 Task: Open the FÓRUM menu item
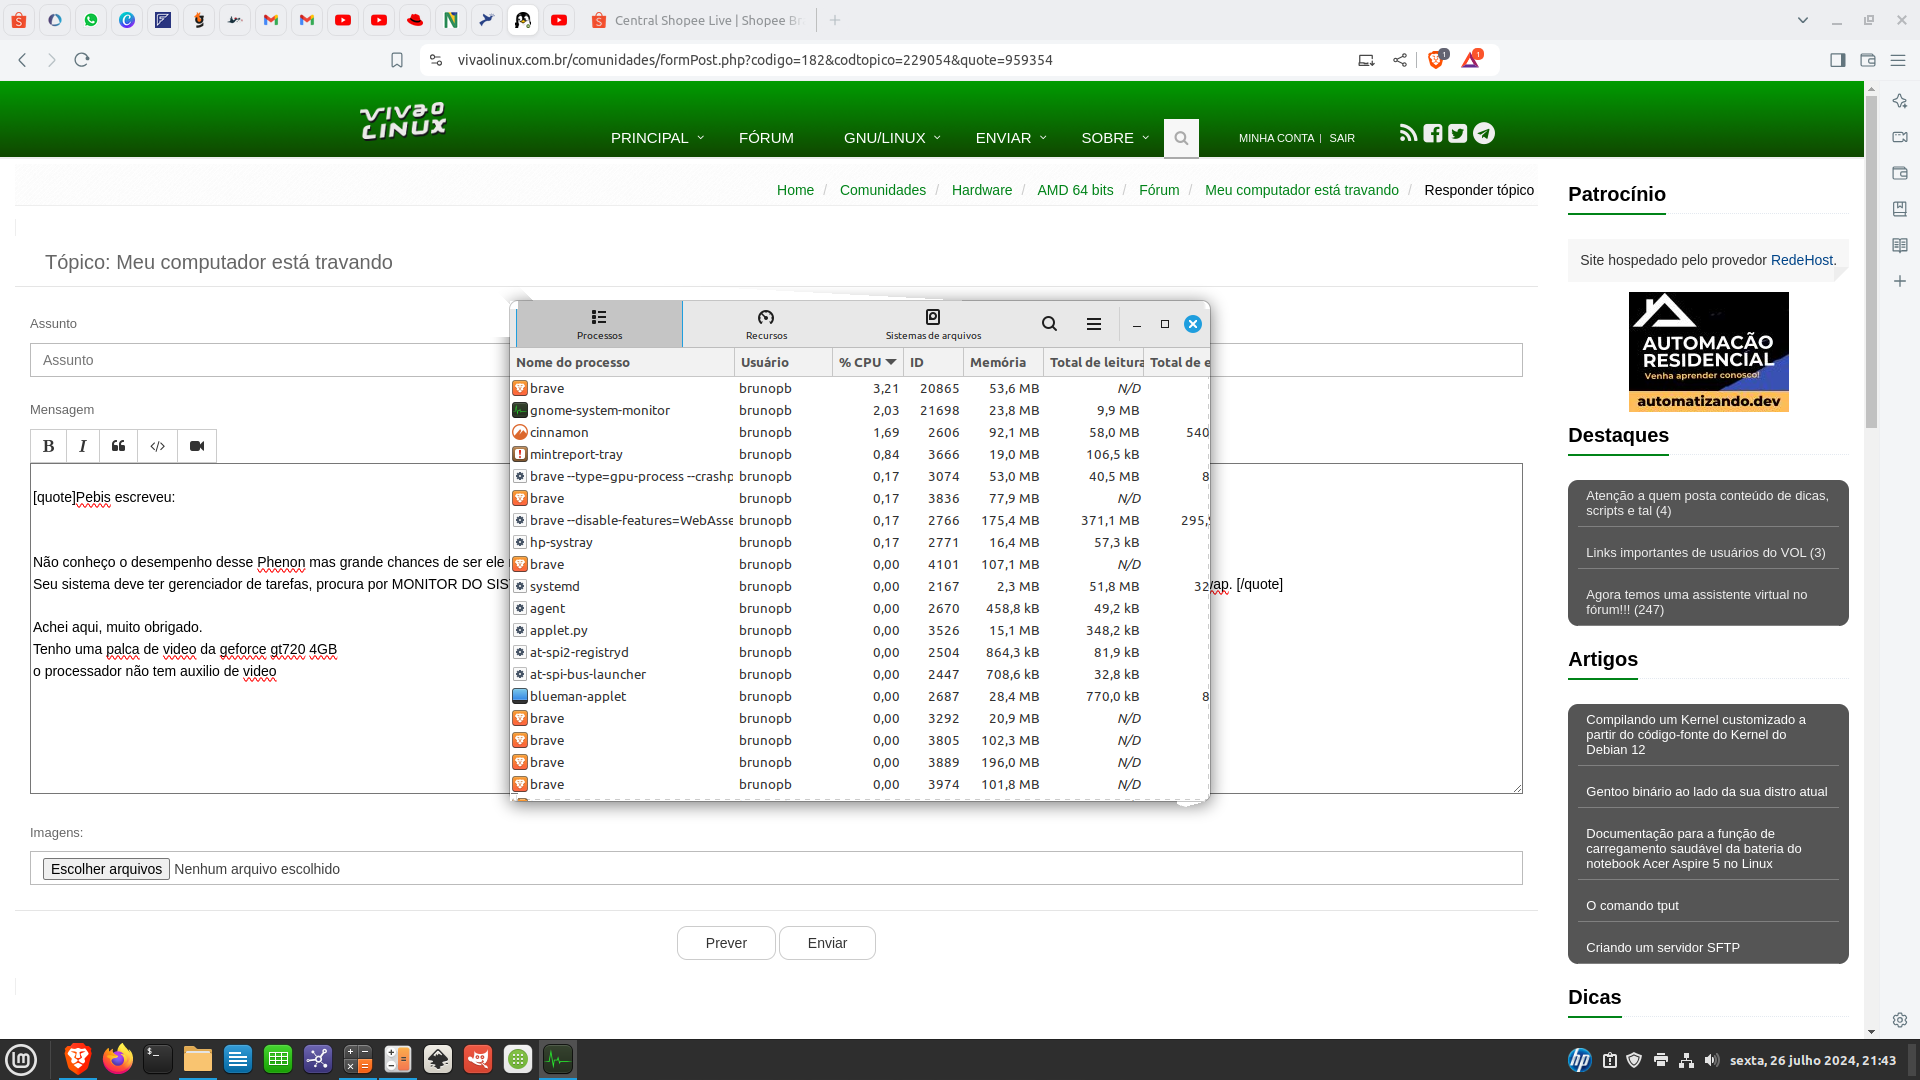766,138
